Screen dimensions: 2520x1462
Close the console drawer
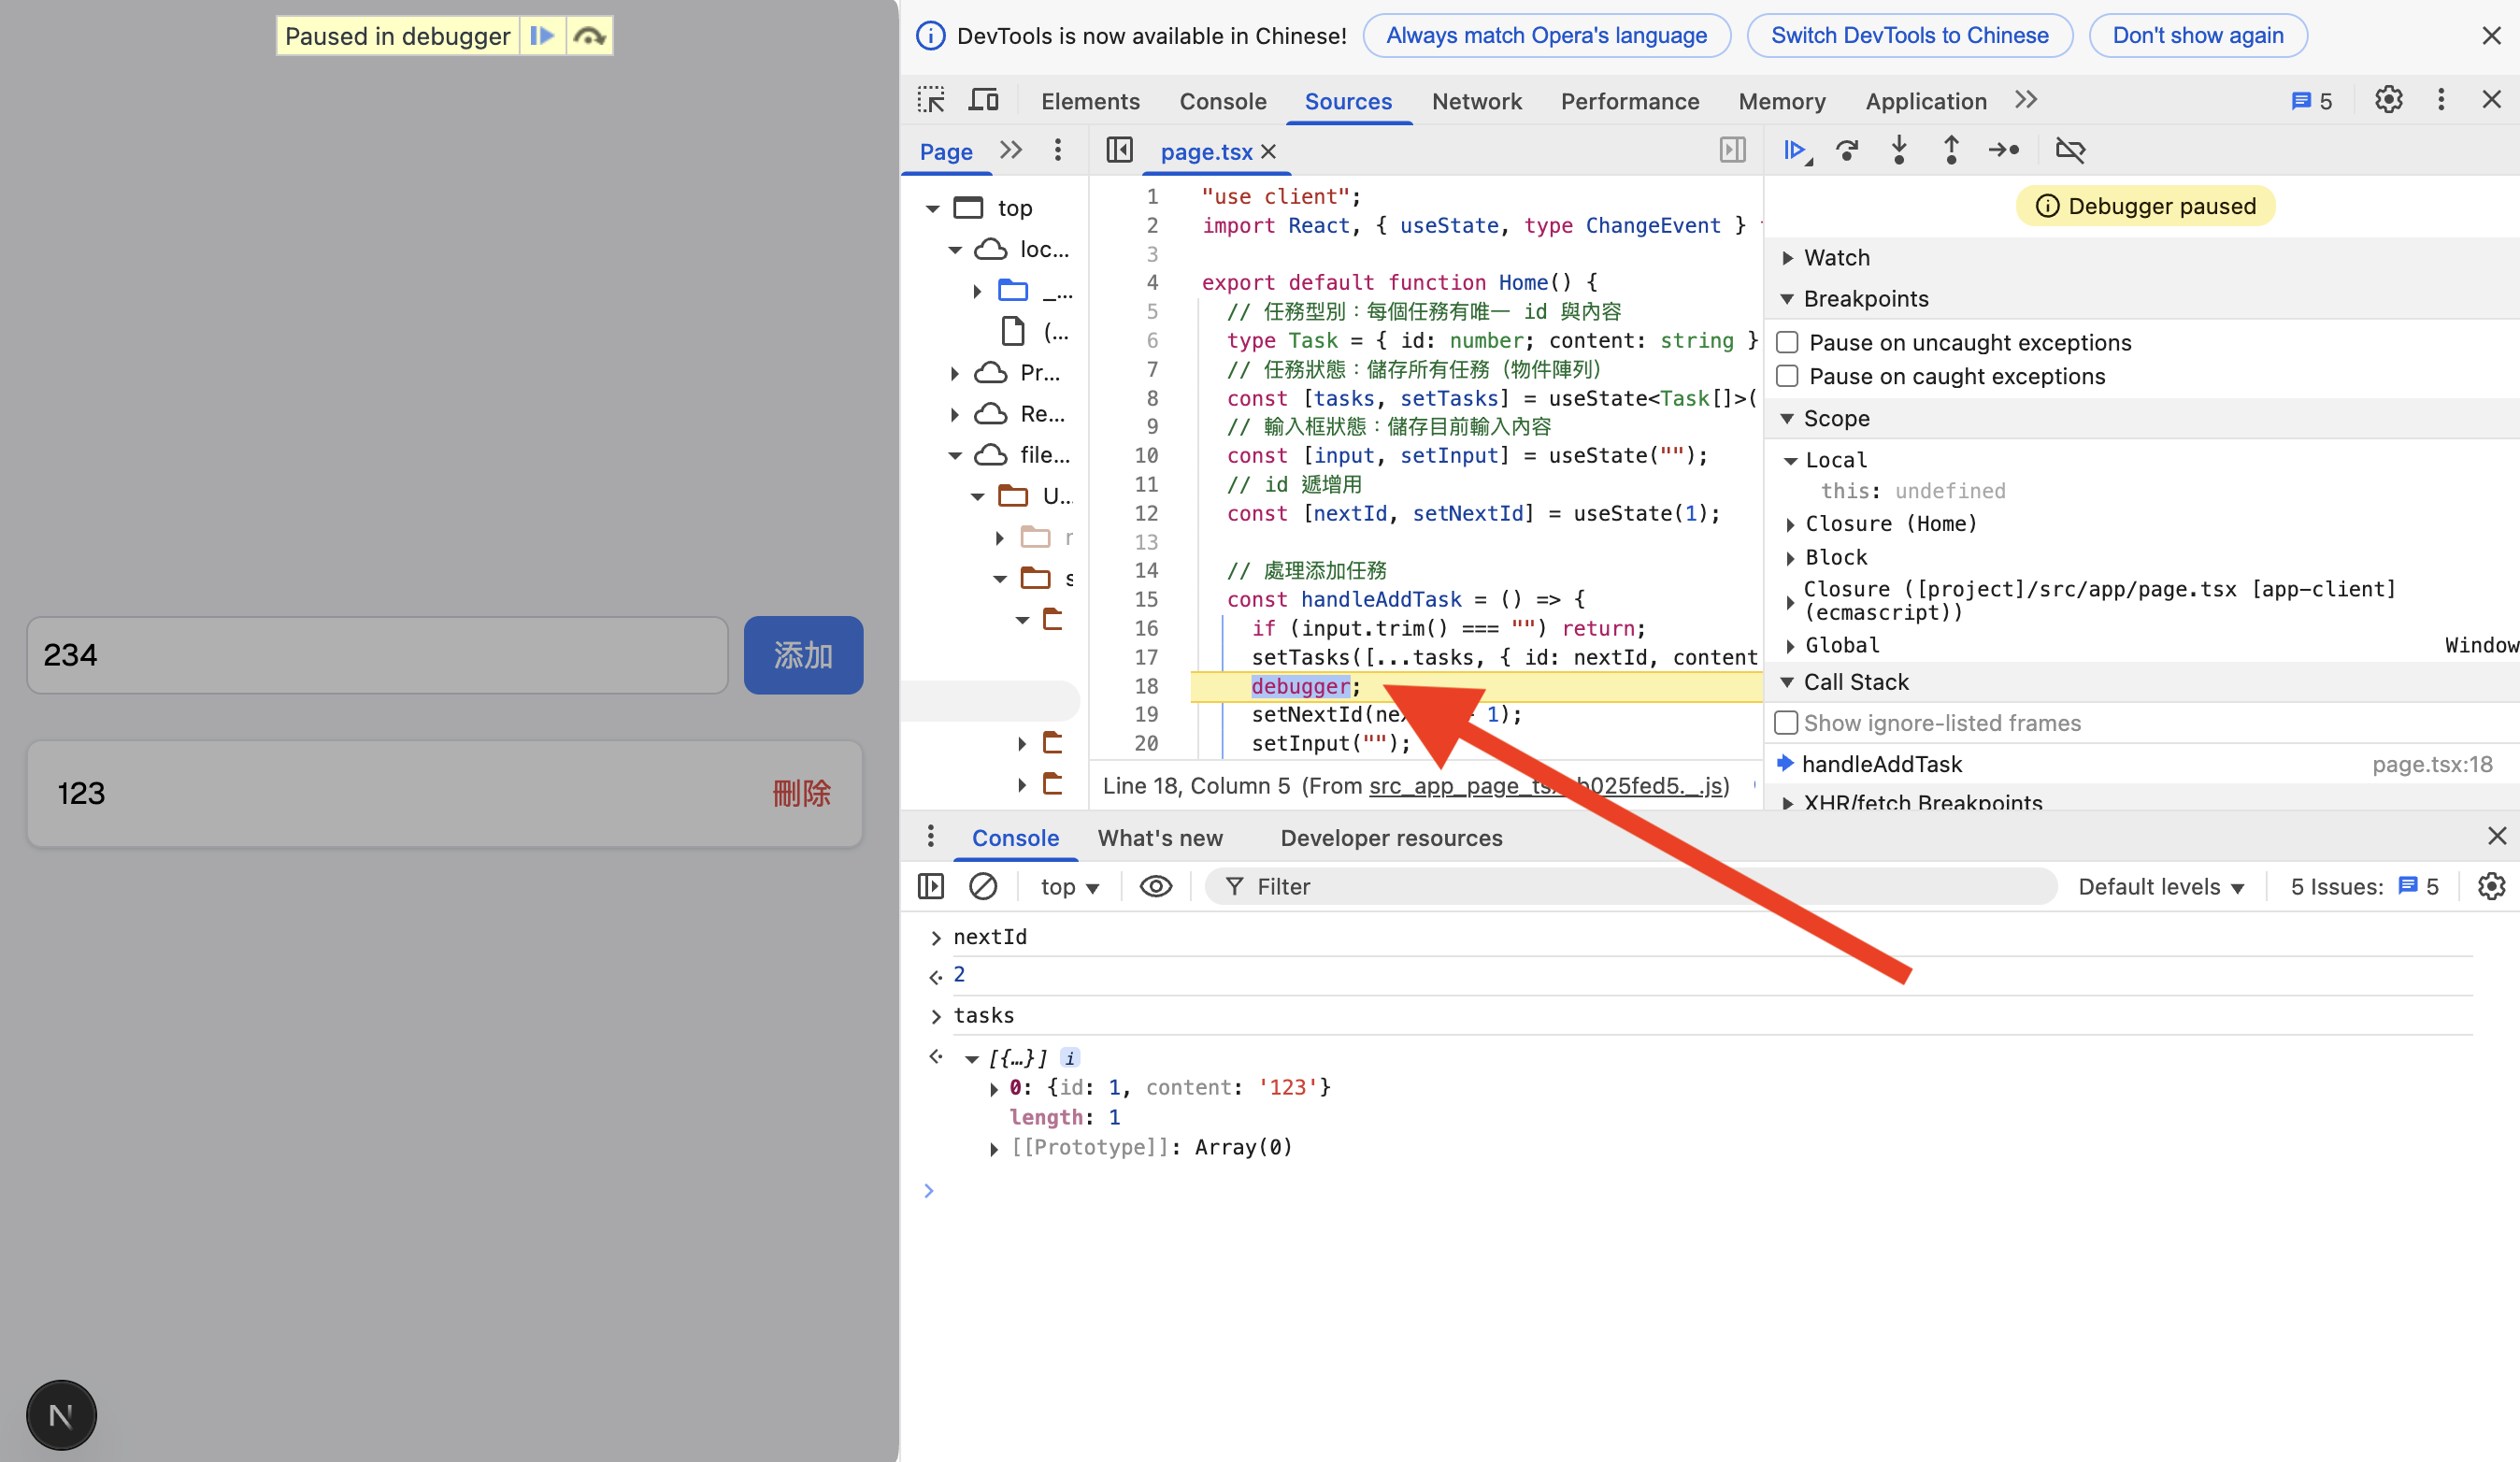[2497, 836]
